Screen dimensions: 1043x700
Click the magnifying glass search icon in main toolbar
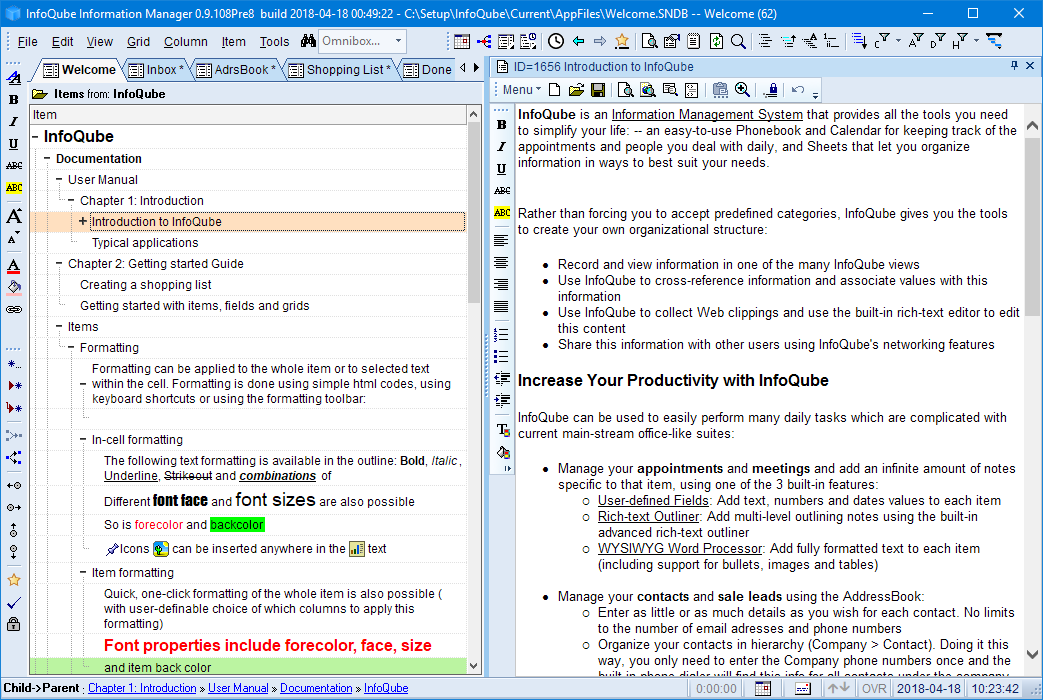point(738,41)
